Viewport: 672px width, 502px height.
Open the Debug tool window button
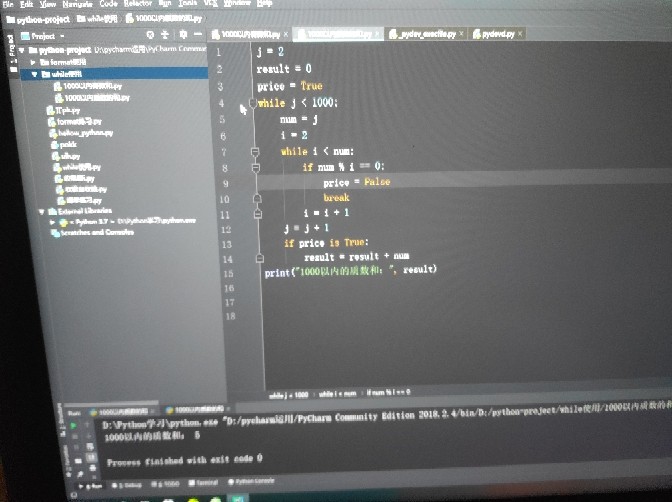tap(126, 485)
